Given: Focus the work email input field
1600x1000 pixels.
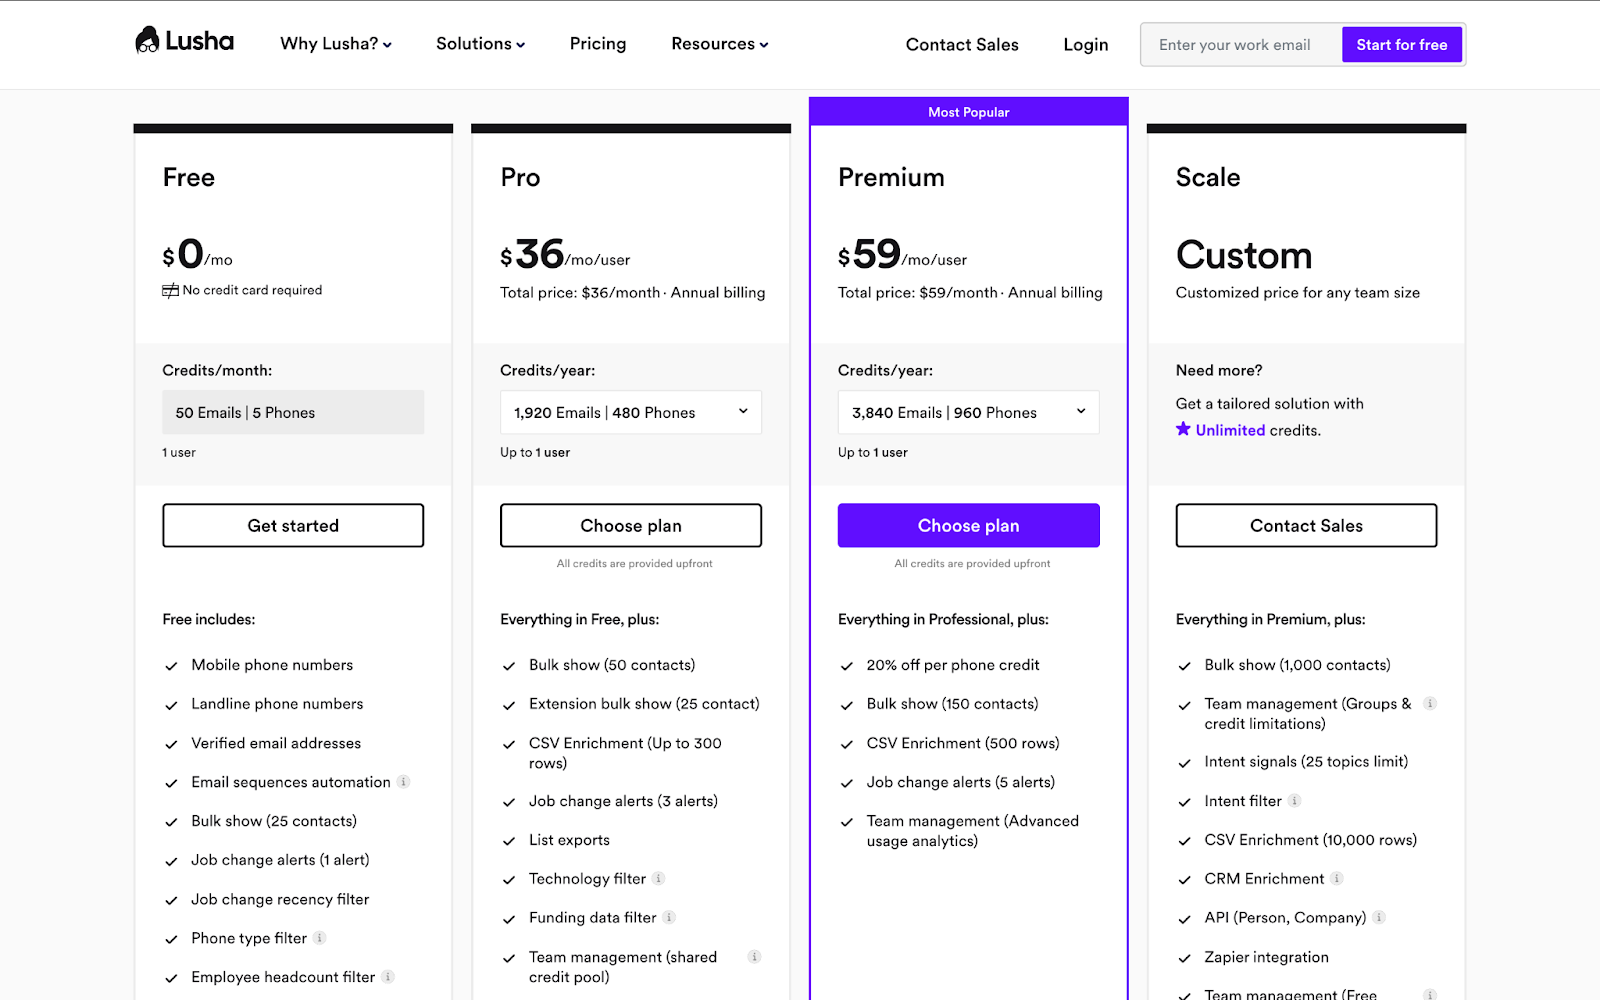Looking at the screenshot, I should 1241,45.
